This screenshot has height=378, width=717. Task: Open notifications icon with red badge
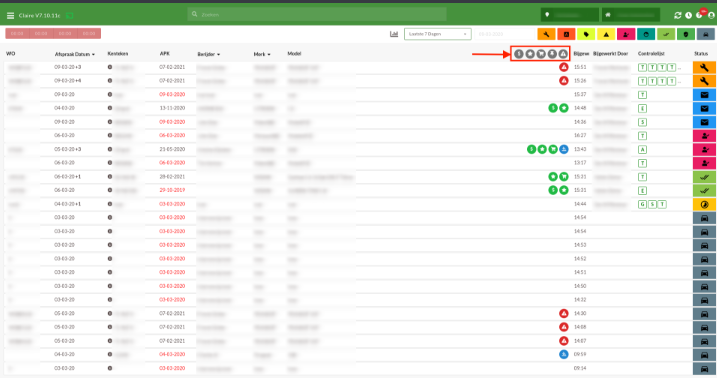700,14
